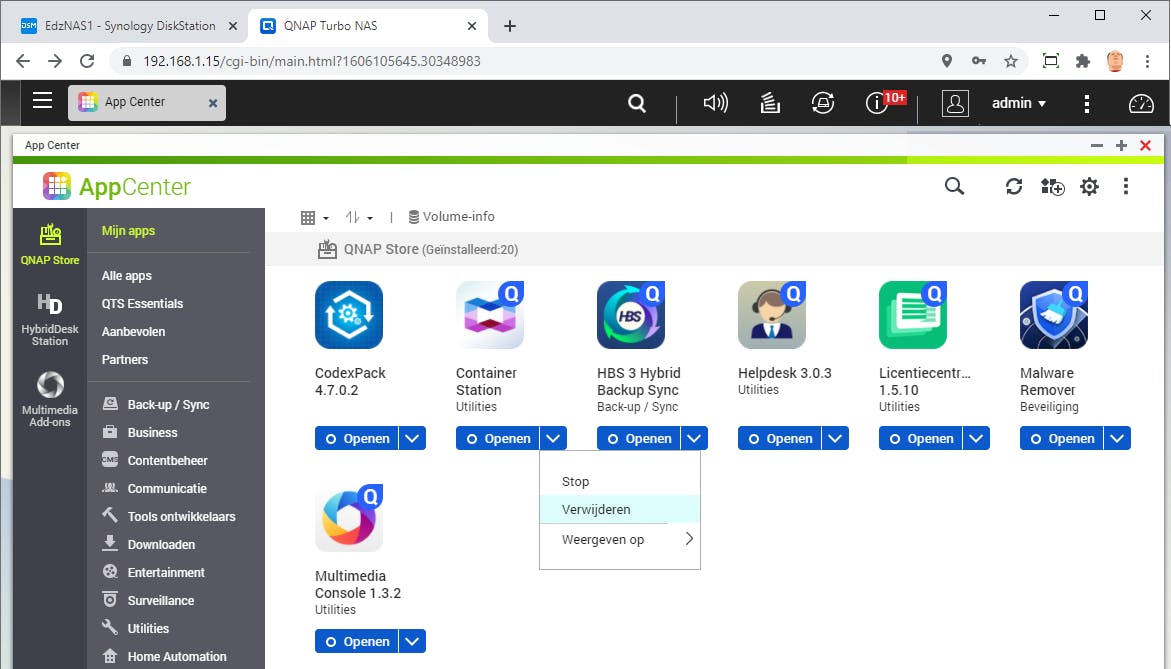Select Multimedia Add-ons in sidebar

pos(50,399)
